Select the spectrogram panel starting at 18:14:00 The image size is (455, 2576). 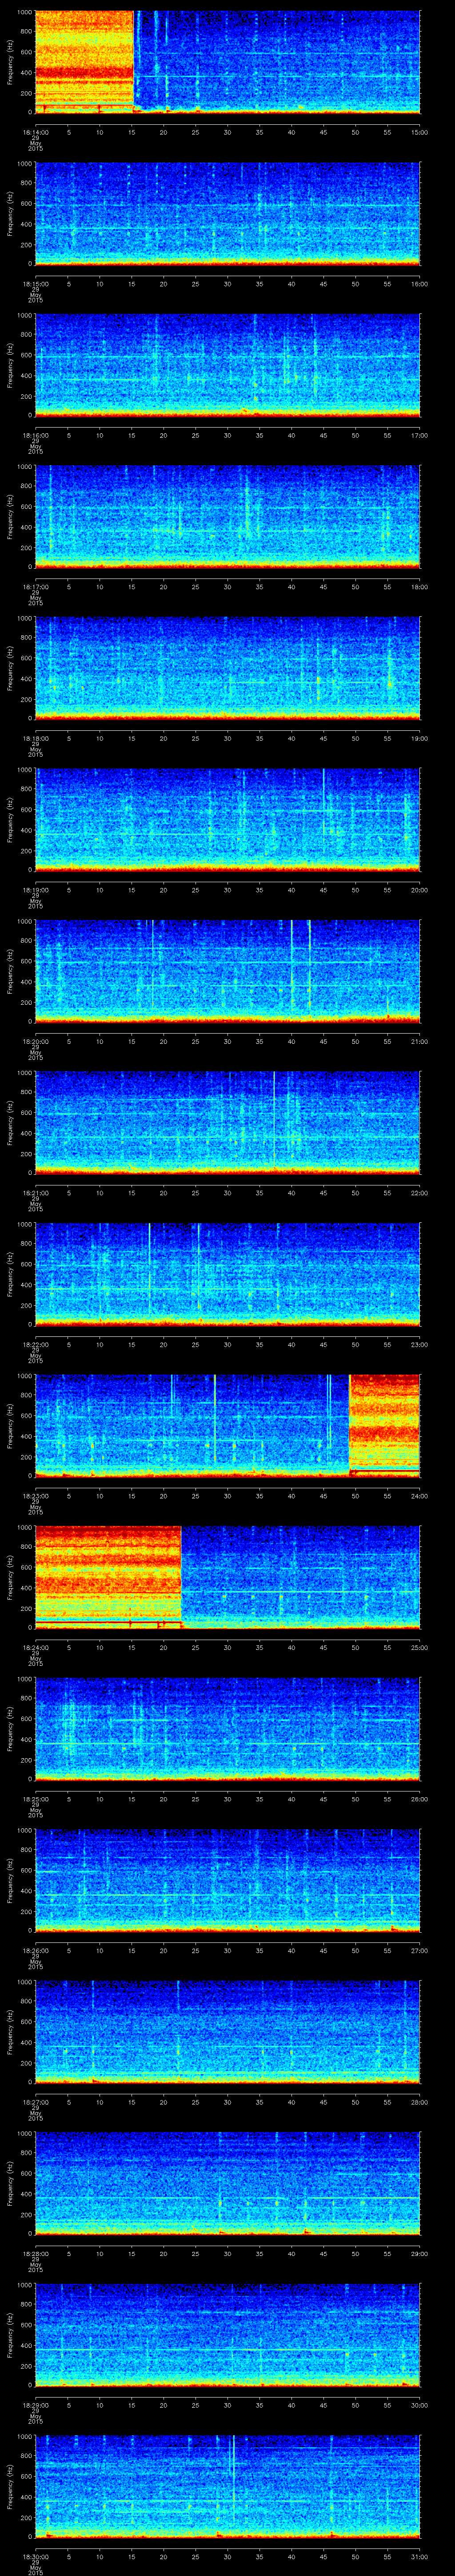tap(227, 62)
